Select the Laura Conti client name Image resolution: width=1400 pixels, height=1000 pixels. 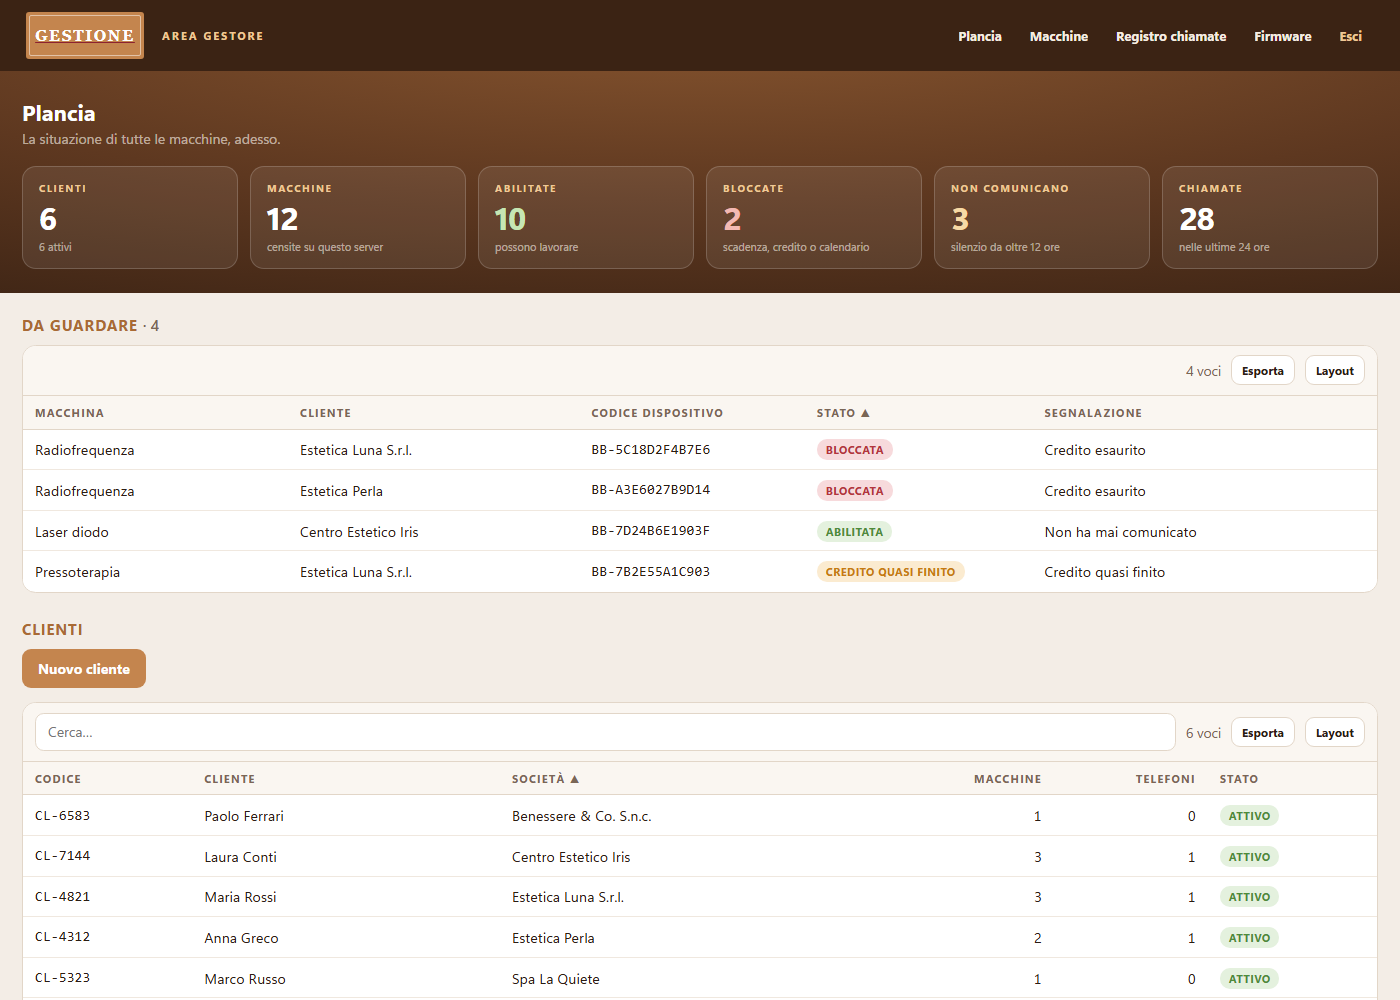click(240, 857)
